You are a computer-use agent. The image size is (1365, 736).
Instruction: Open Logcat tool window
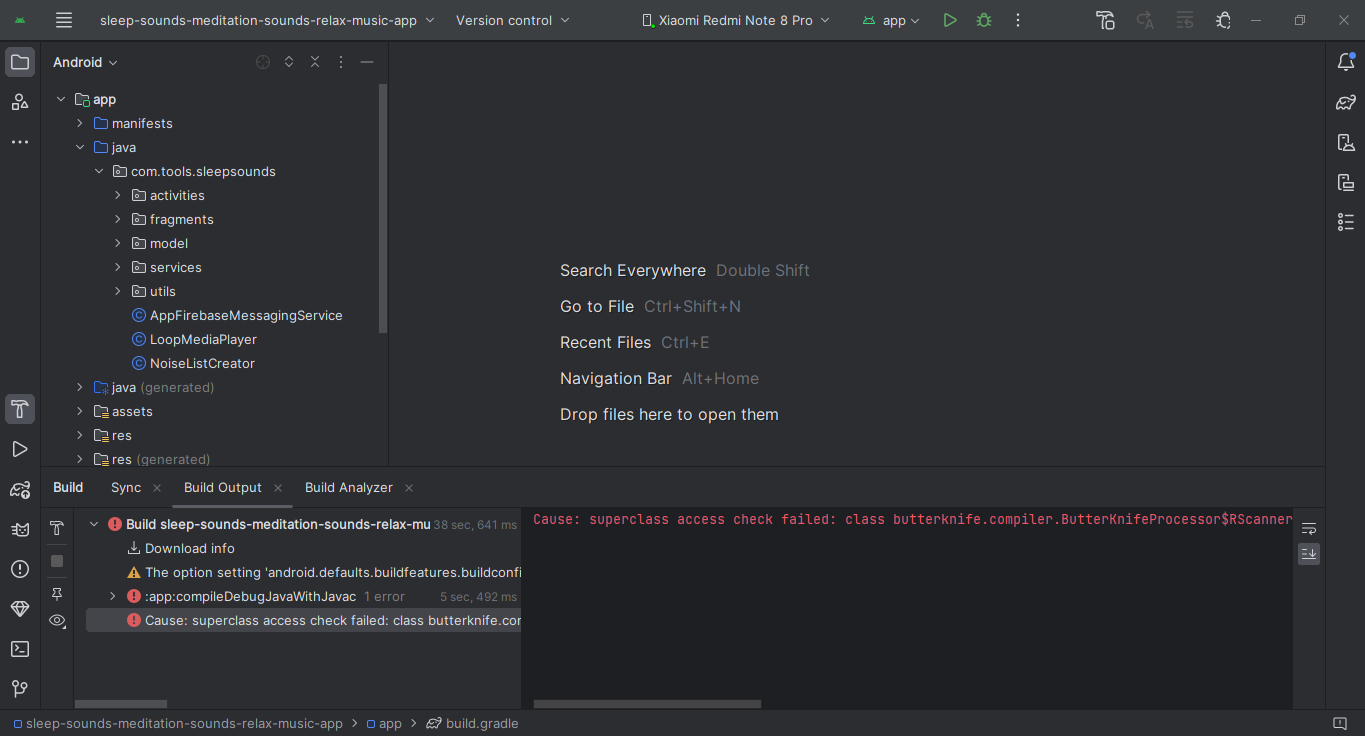click(20, 529)
